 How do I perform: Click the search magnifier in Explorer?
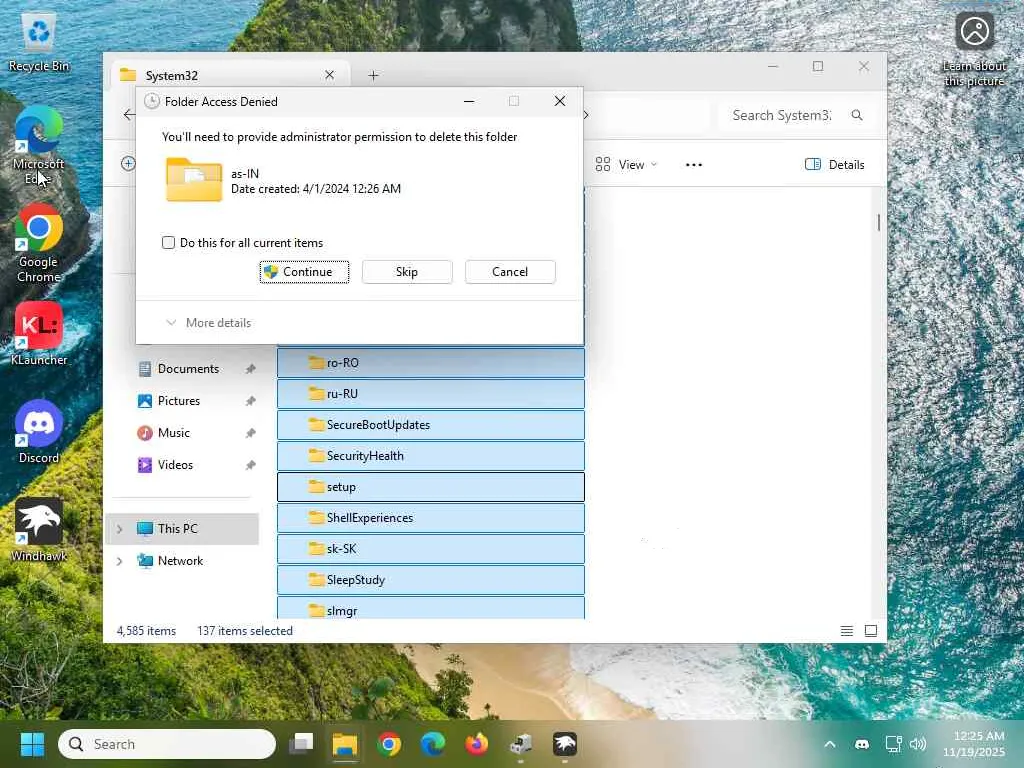[857, 115]
